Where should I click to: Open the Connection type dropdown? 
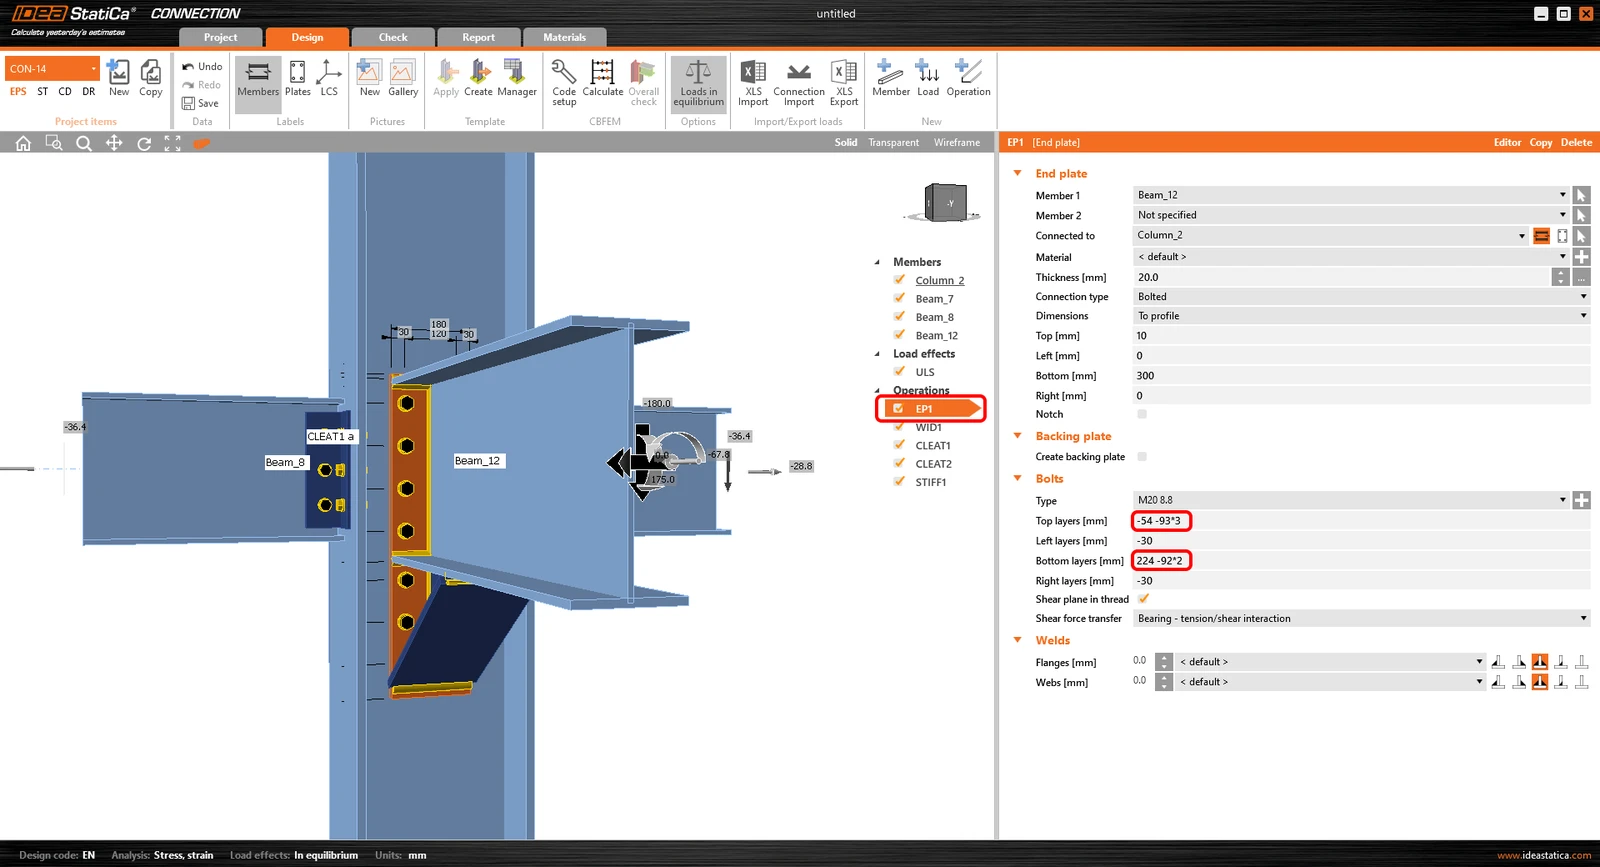point(1361,296)
